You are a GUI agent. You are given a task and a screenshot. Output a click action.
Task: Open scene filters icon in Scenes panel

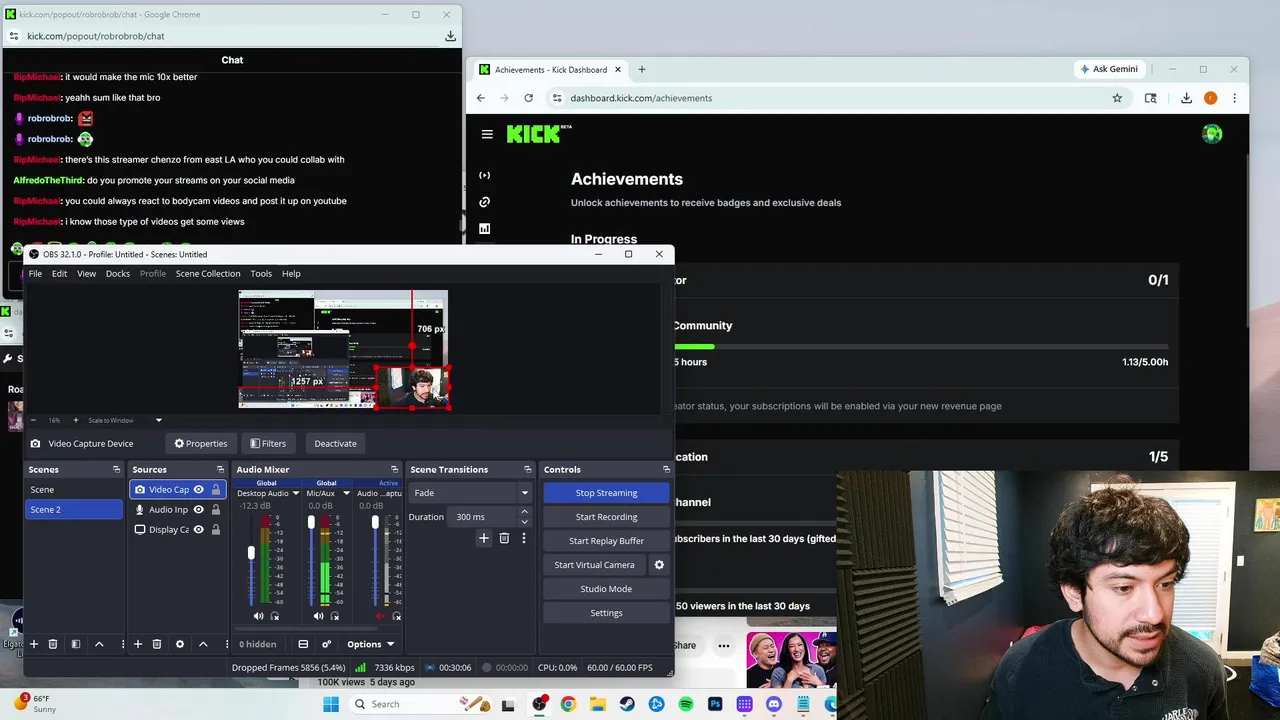76,644
